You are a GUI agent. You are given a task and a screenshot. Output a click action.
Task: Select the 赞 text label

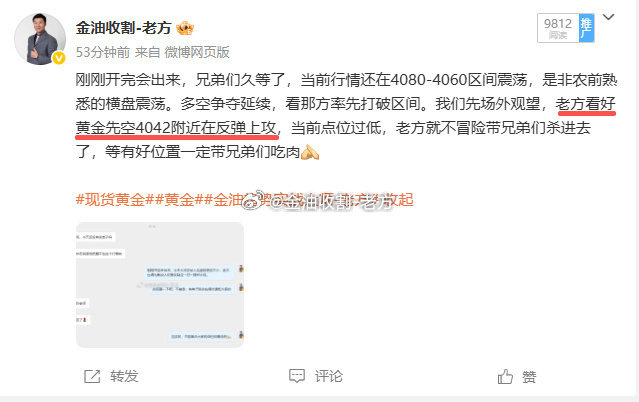529,376
